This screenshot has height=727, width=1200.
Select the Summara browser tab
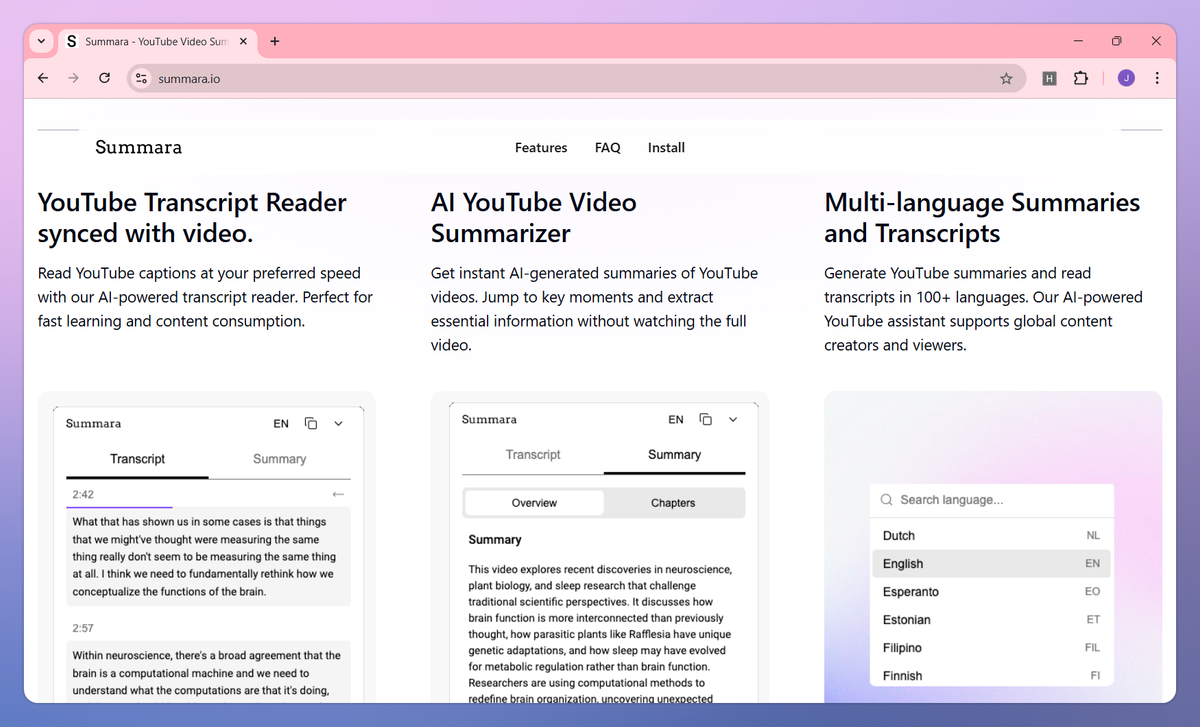pos(158,41)
